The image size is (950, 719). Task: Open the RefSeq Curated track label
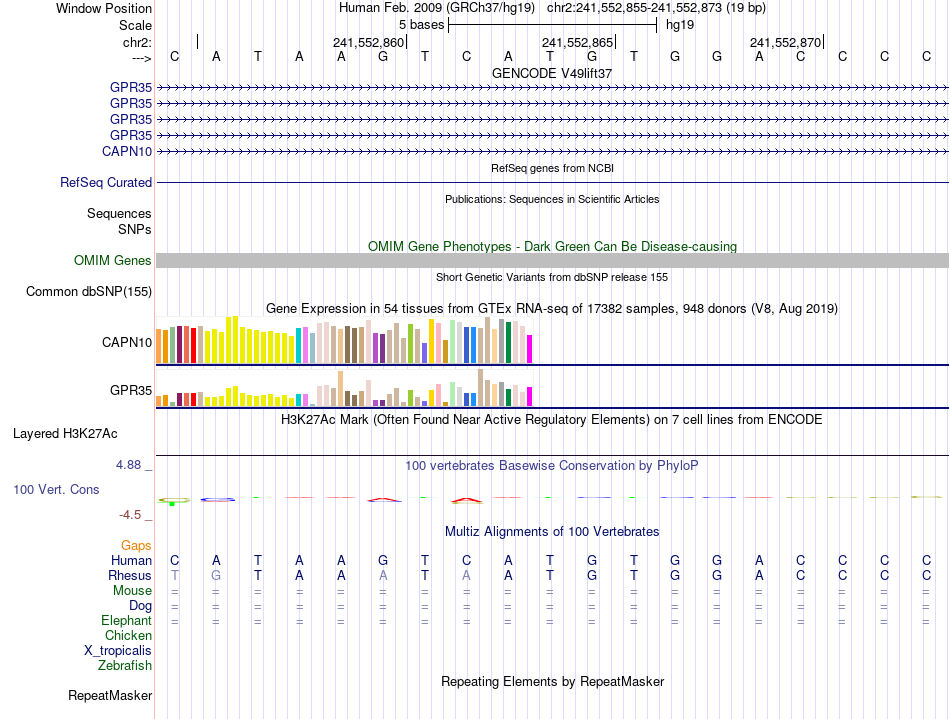pos(106,182)
